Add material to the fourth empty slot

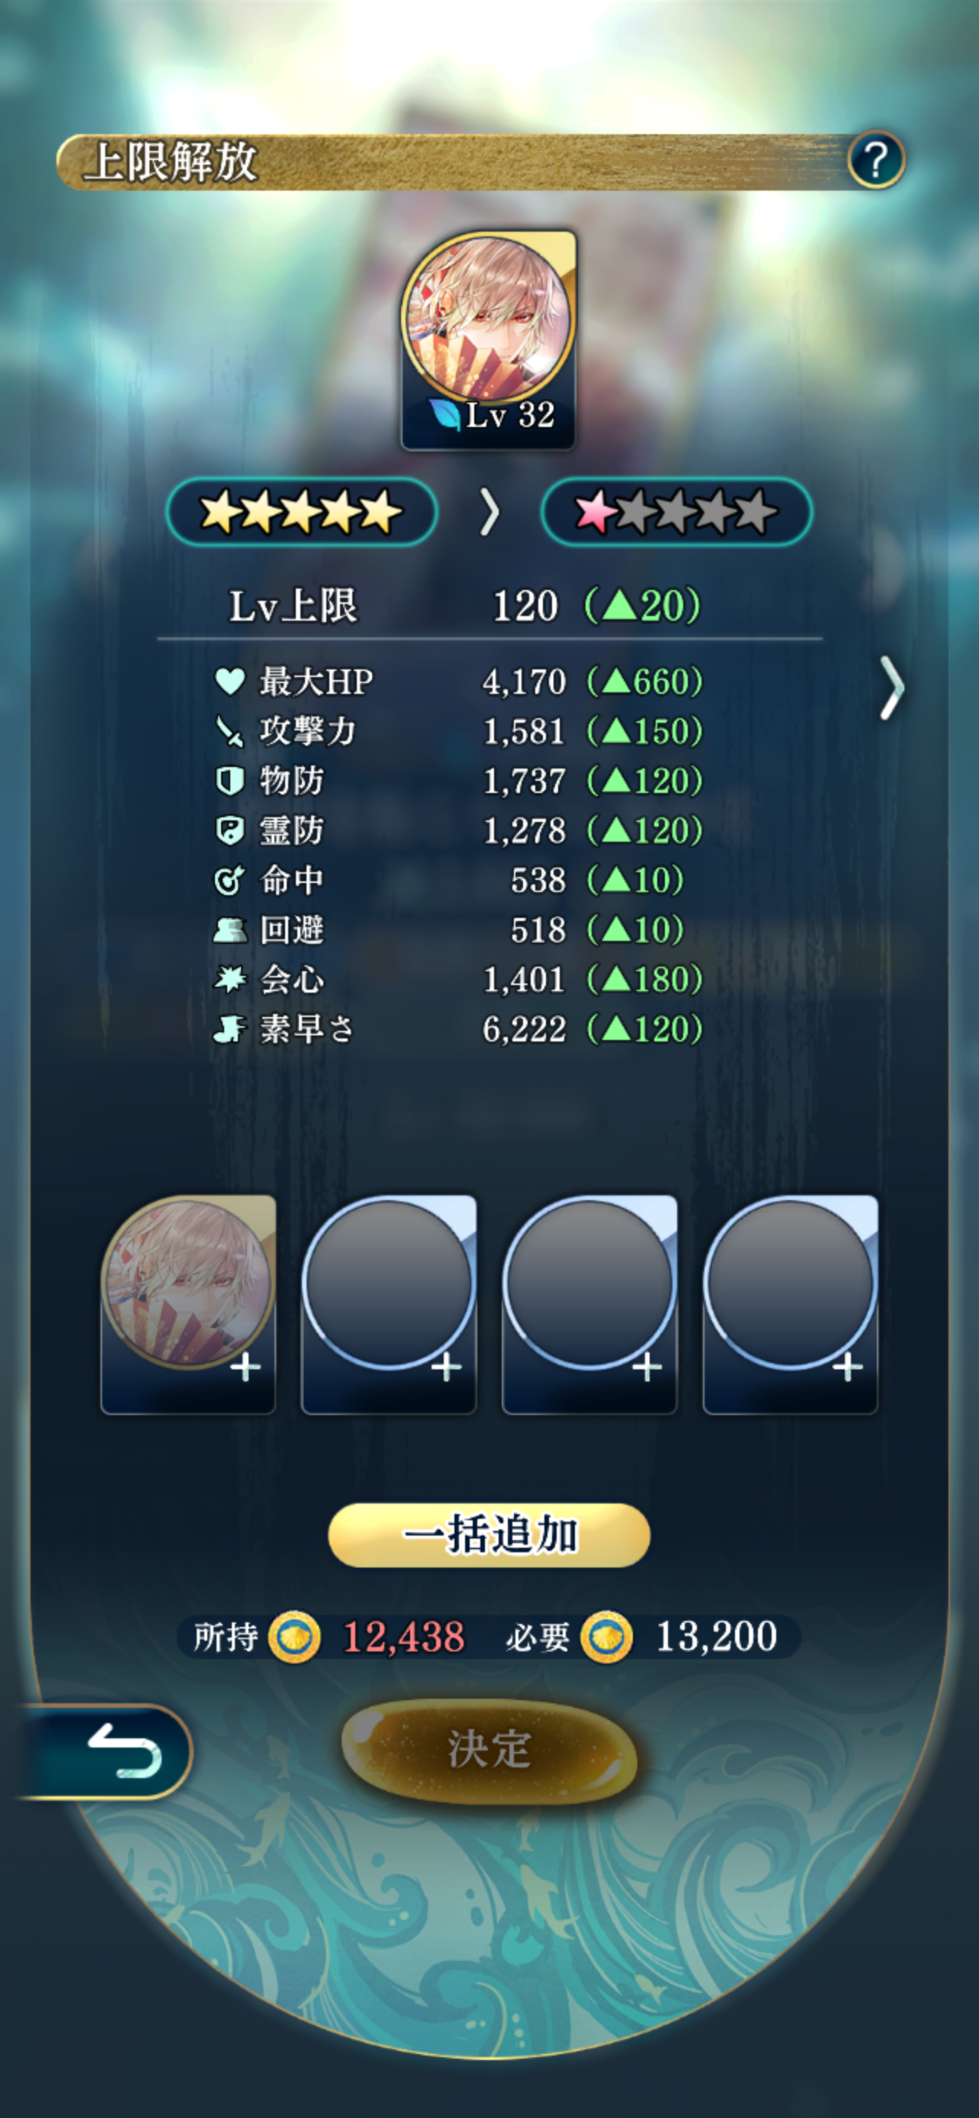791,1304
